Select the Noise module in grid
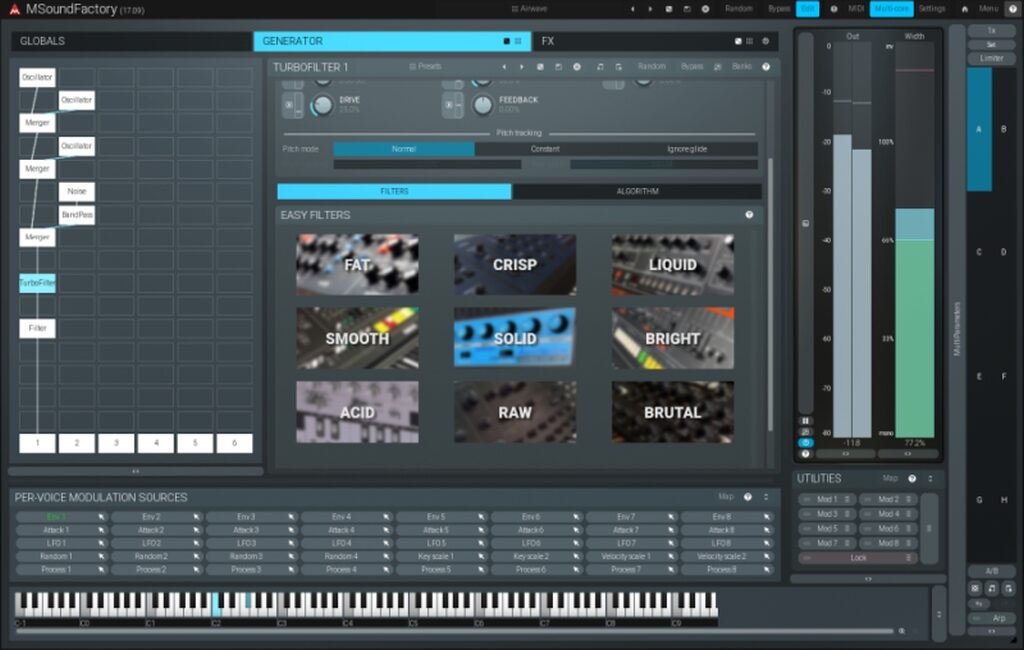The height and width of the screenshot is (650, 1024). pos(76,191)
